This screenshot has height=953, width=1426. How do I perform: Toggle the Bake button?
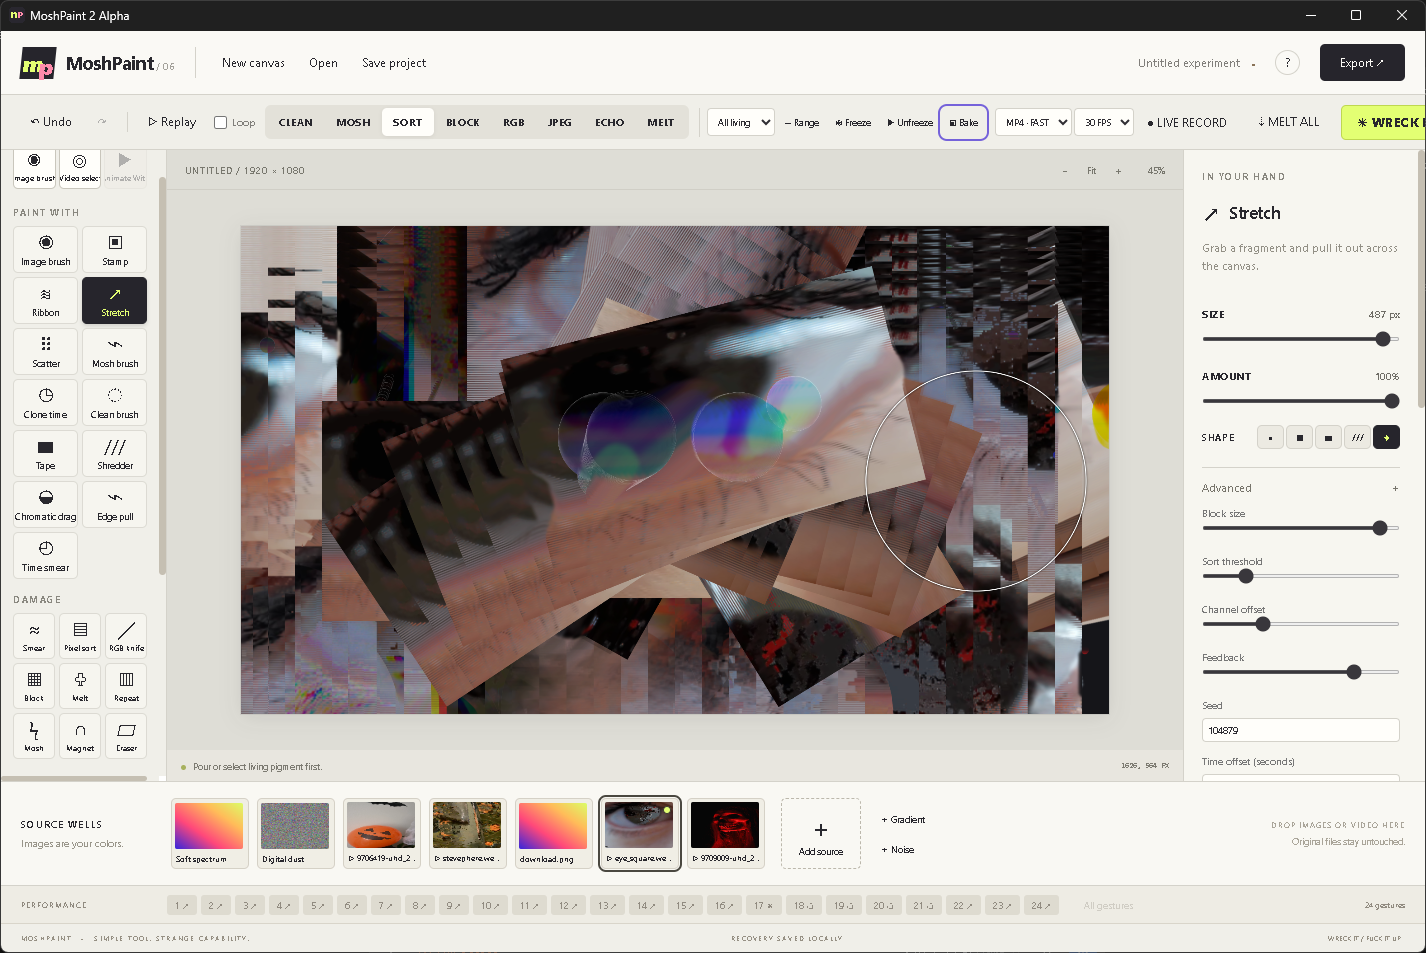tap(963, 123)
